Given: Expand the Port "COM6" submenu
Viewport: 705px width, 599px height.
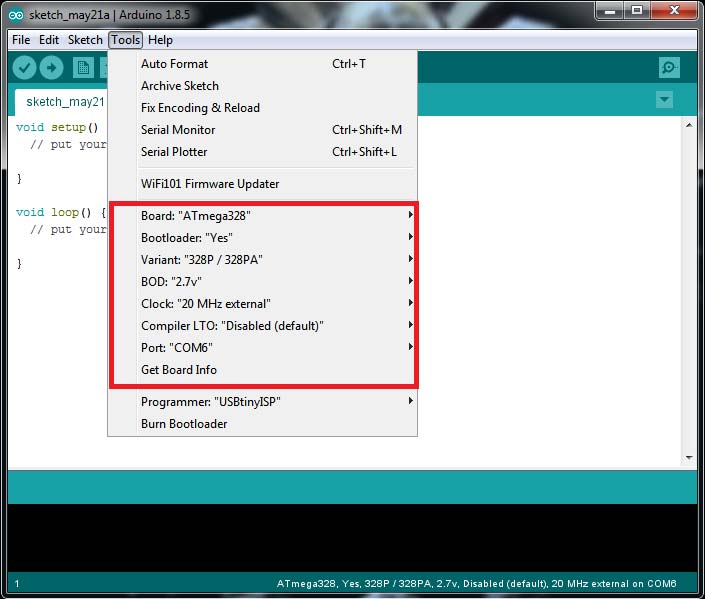Looking at the screenshot, I should tap(263, 348).
